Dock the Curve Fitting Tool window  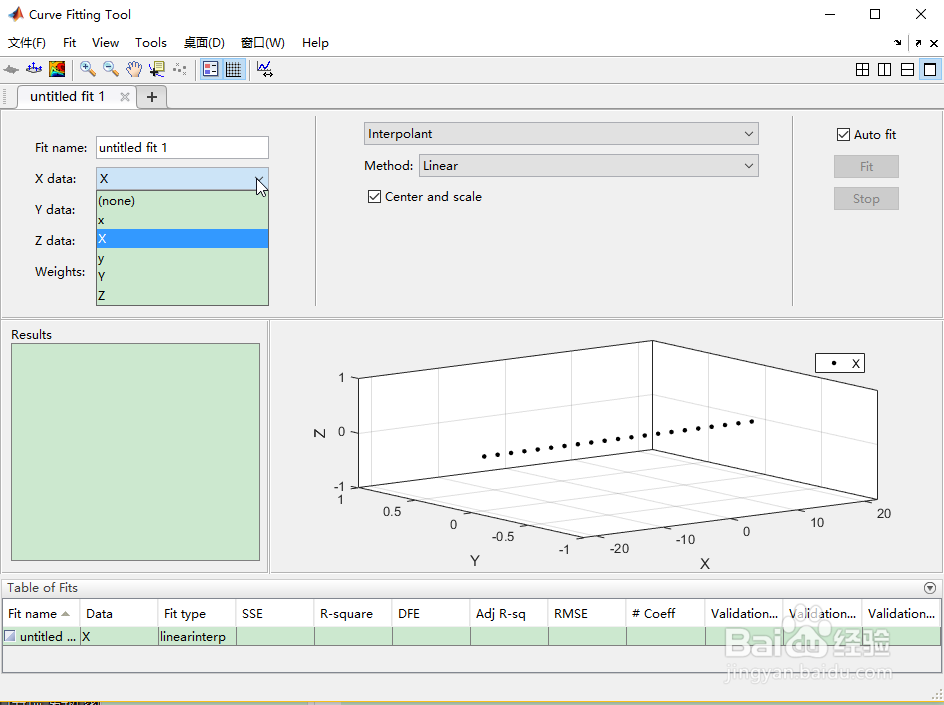[898, 43]
